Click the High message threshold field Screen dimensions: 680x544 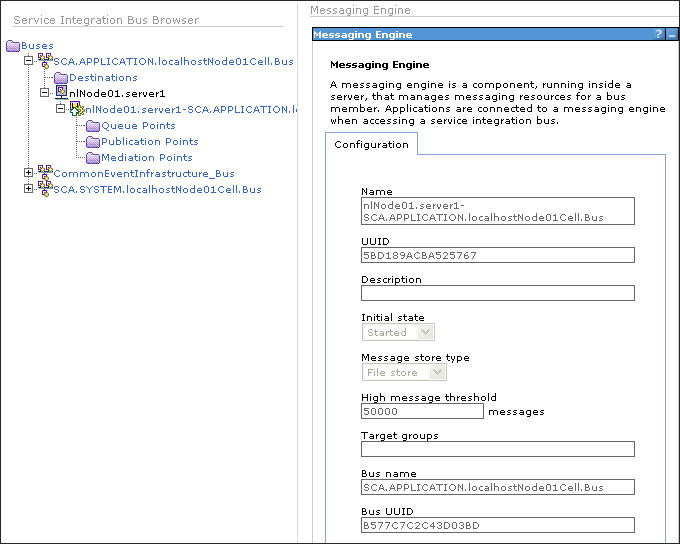[422, 411]
